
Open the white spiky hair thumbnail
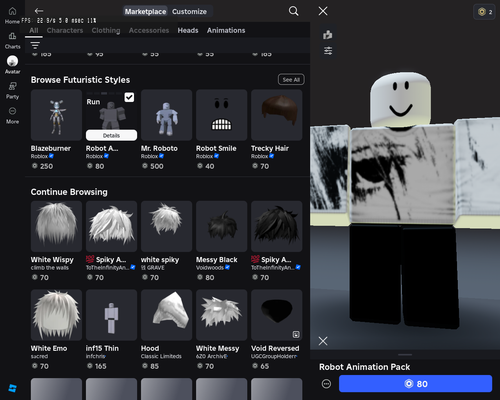[x=166, y=226]
